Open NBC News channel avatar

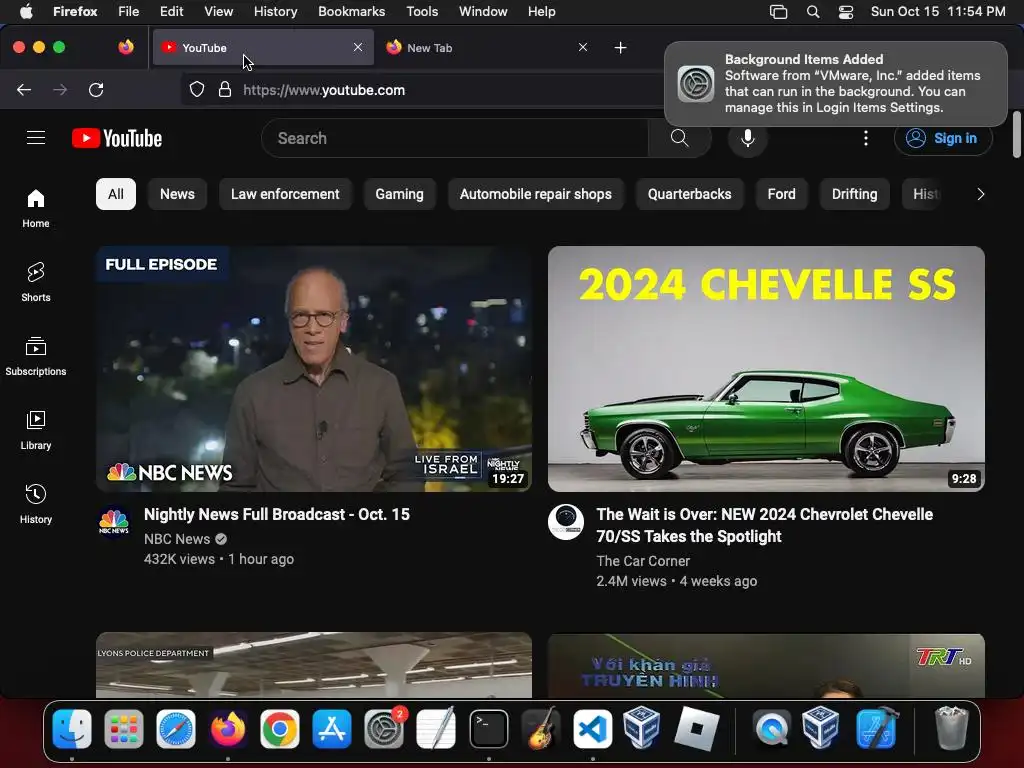114,521
